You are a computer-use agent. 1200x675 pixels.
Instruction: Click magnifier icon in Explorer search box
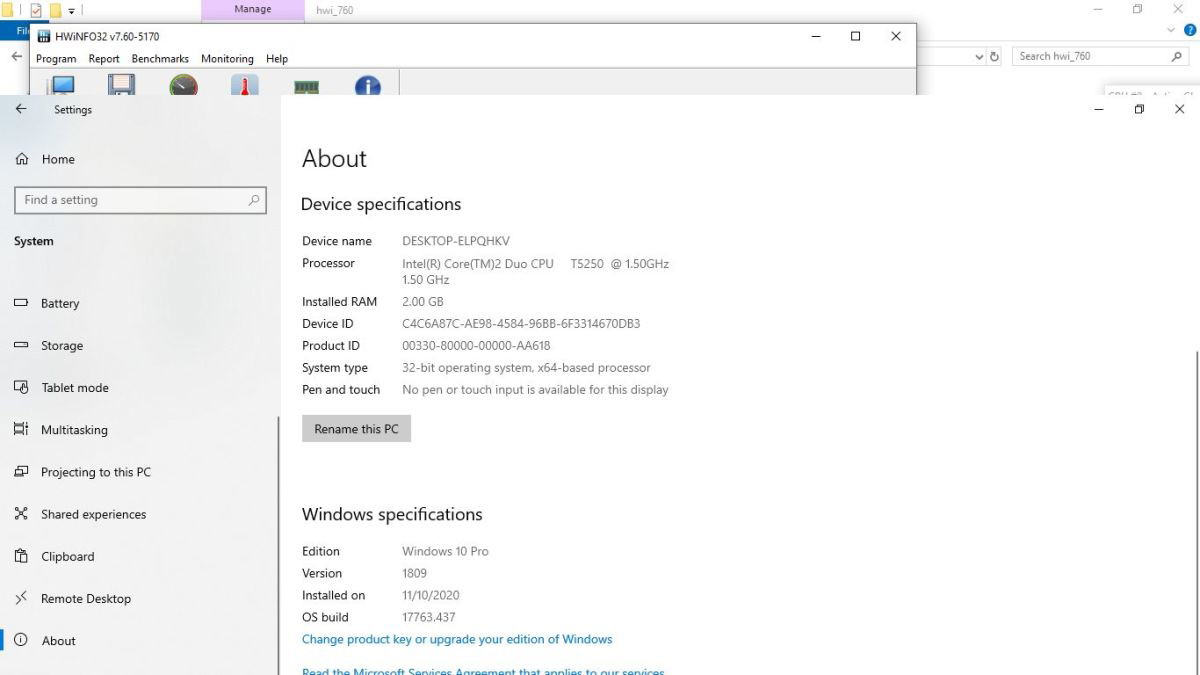(x=1177, y=57)
